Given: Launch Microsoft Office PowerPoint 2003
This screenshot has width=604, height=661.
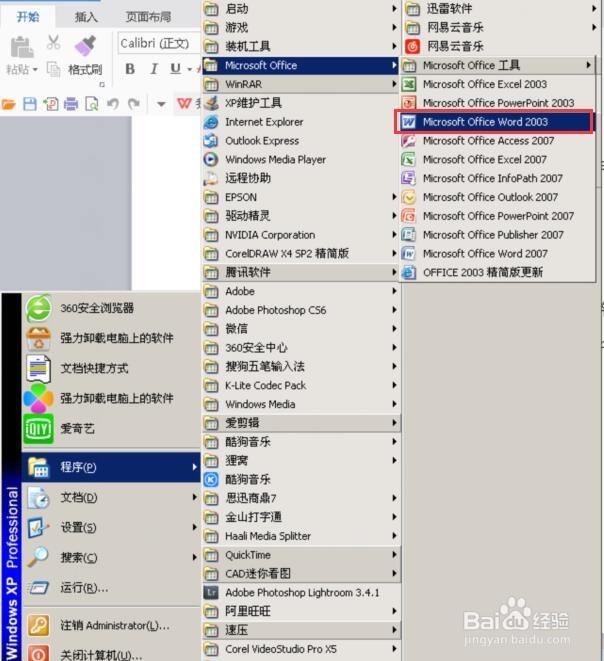Looking at the screenshot, I should (x=497, y=103).
